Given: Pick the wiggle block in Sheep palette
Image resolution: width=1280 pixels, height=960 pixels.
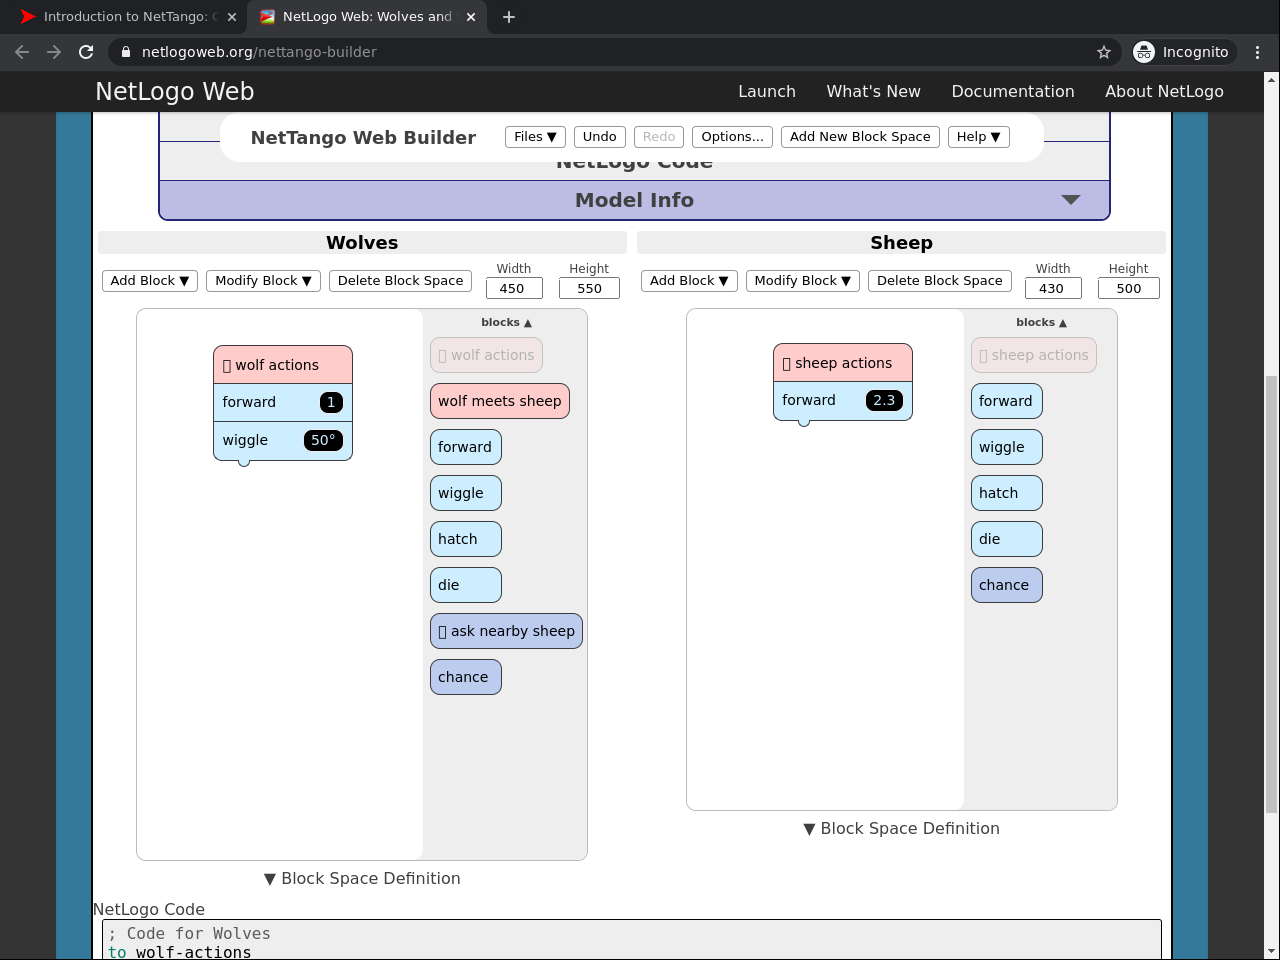Looking at the screenshot, I should click(x=1007, y=447).
